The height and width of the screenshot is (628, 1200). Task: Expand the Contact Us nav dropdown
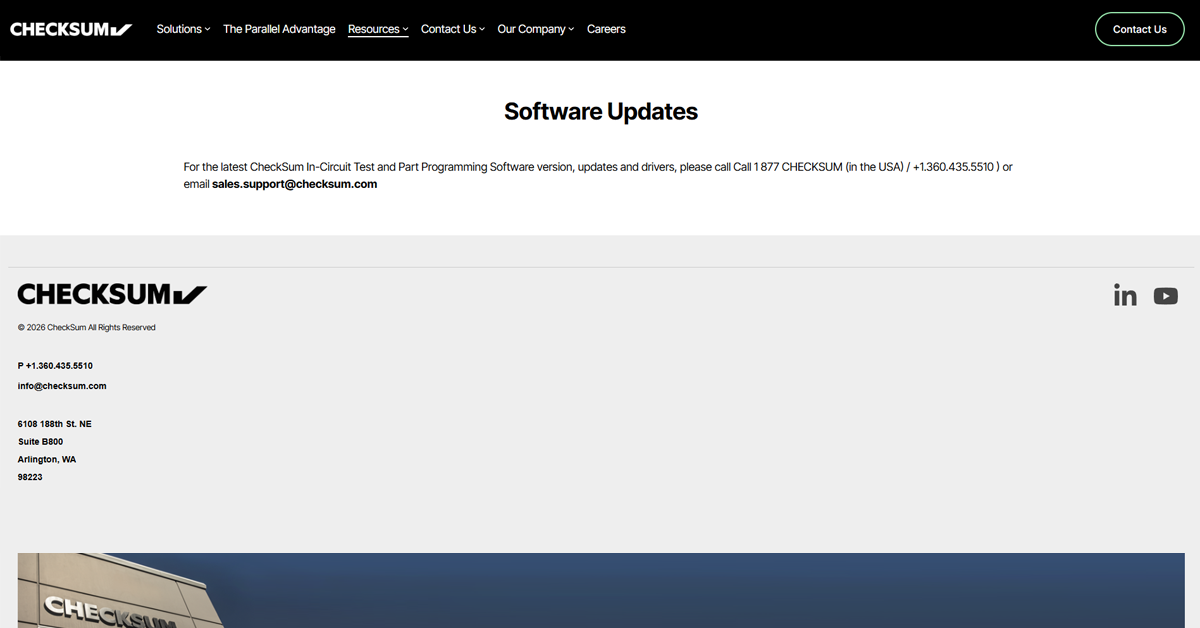453,29
